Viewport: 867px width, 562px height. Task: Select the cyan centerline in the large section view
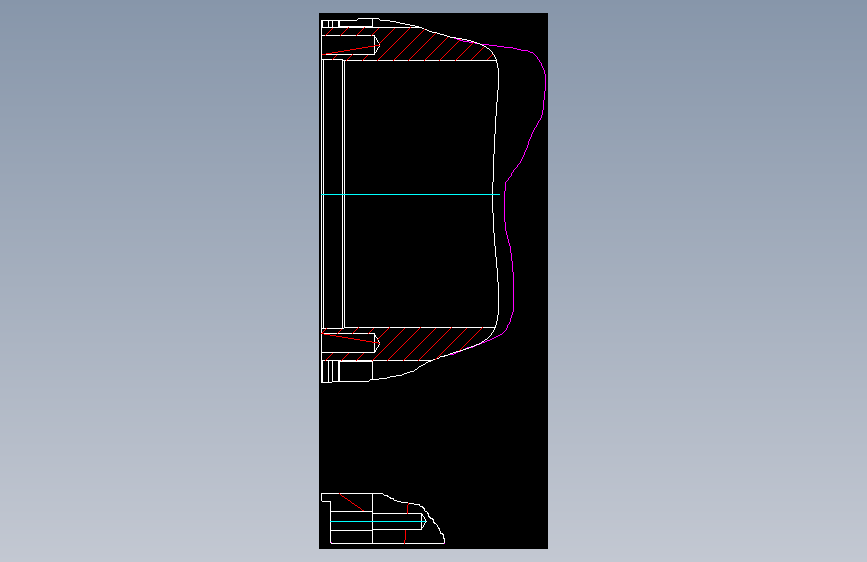[410, 195]
